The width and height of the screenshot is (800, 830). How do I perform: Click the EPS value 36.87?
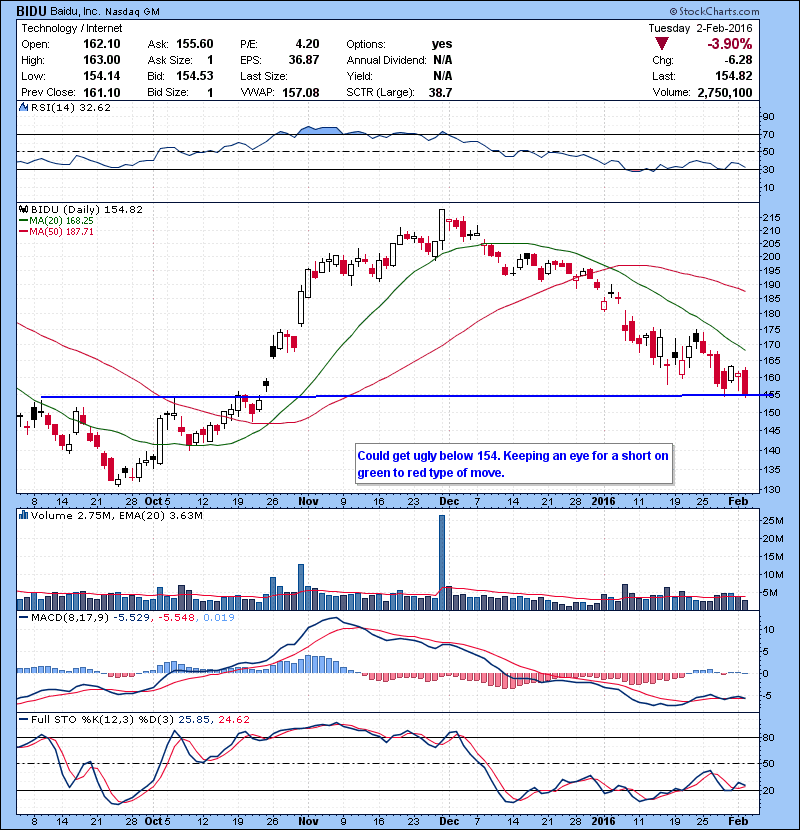click(304, 60)
